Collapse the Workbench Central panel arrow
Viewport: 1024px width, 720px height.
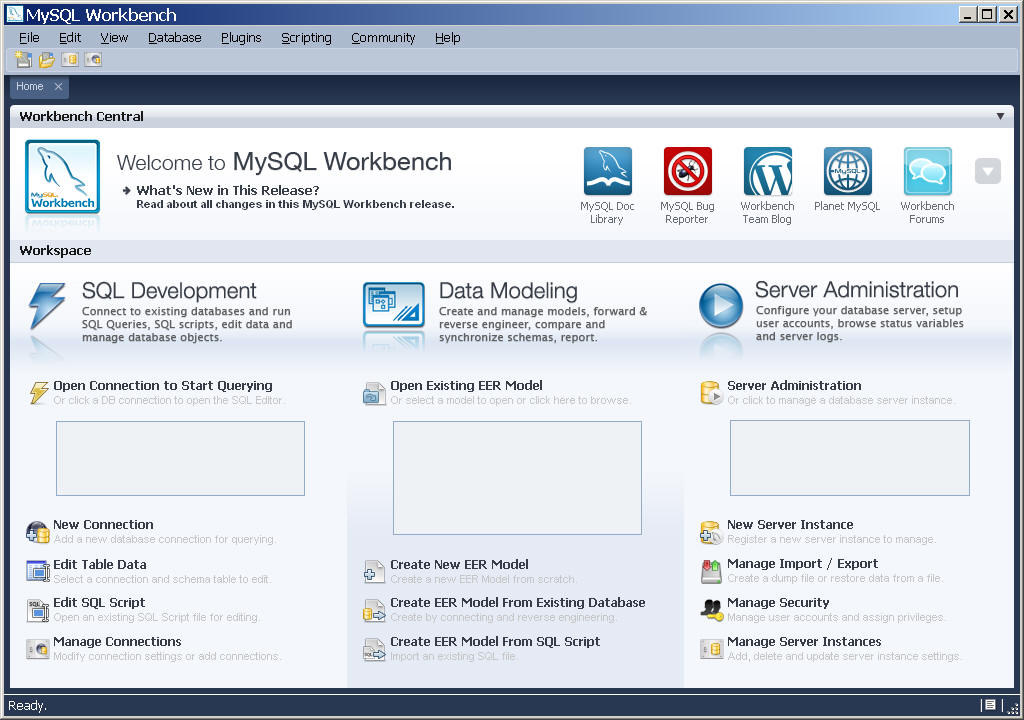(1000, 116)
